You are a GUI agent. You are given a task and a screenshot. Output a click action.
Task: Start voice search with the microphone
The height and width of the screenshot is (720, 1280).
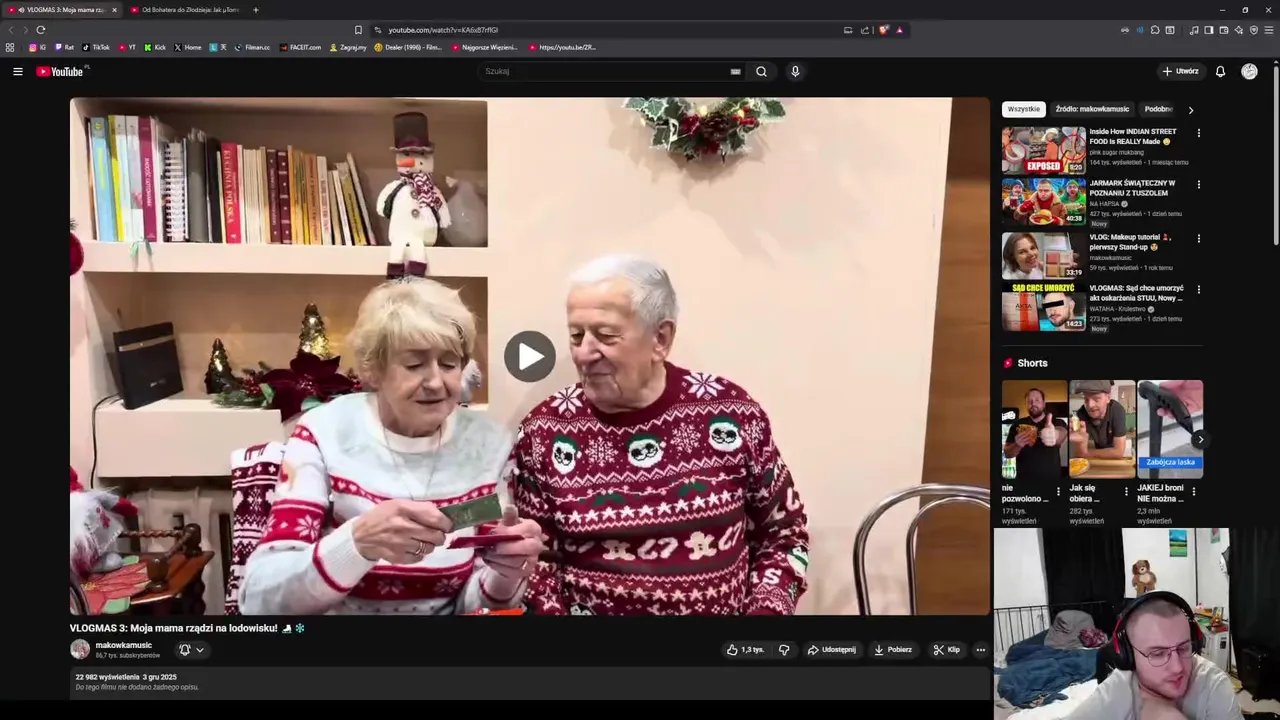pyautogui.click(x=795, y=71)
